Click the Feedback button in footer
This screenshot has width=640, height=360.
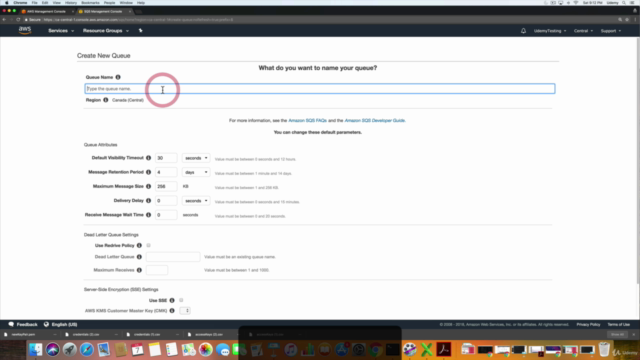[x=23, y=324]
